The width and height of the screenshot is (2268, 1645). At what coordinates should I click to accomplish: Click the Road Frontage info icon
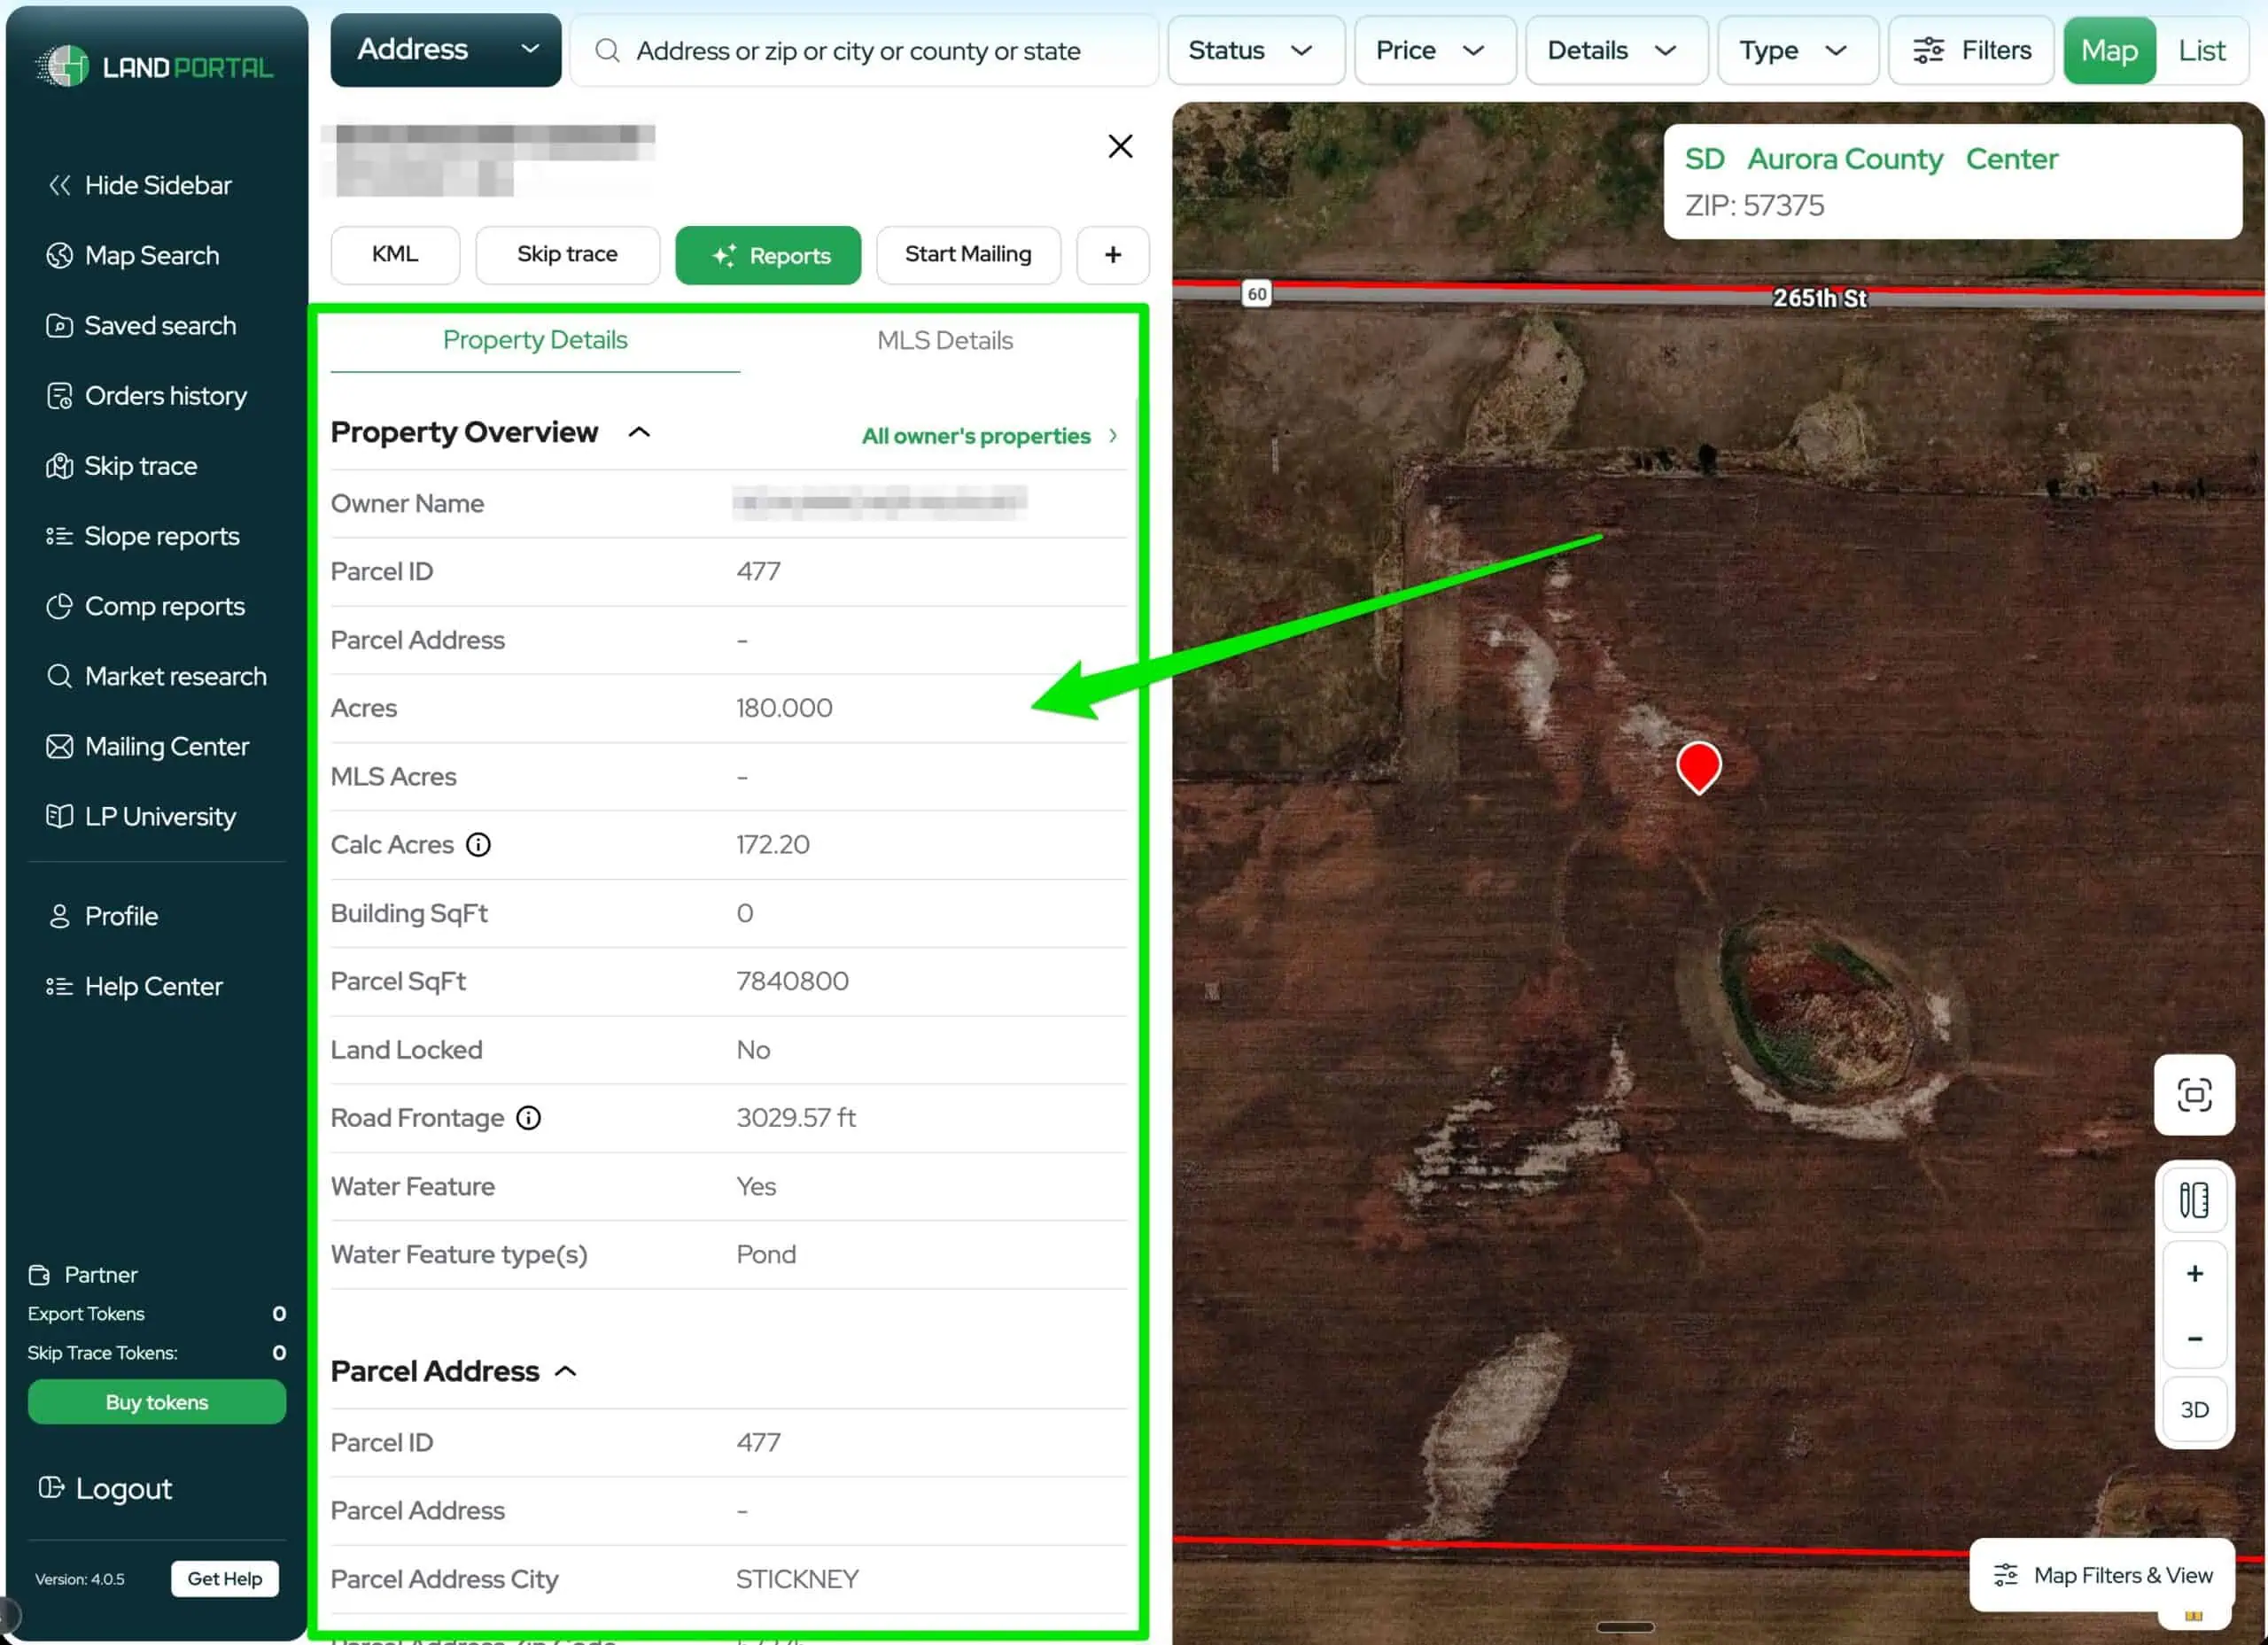528,1118
